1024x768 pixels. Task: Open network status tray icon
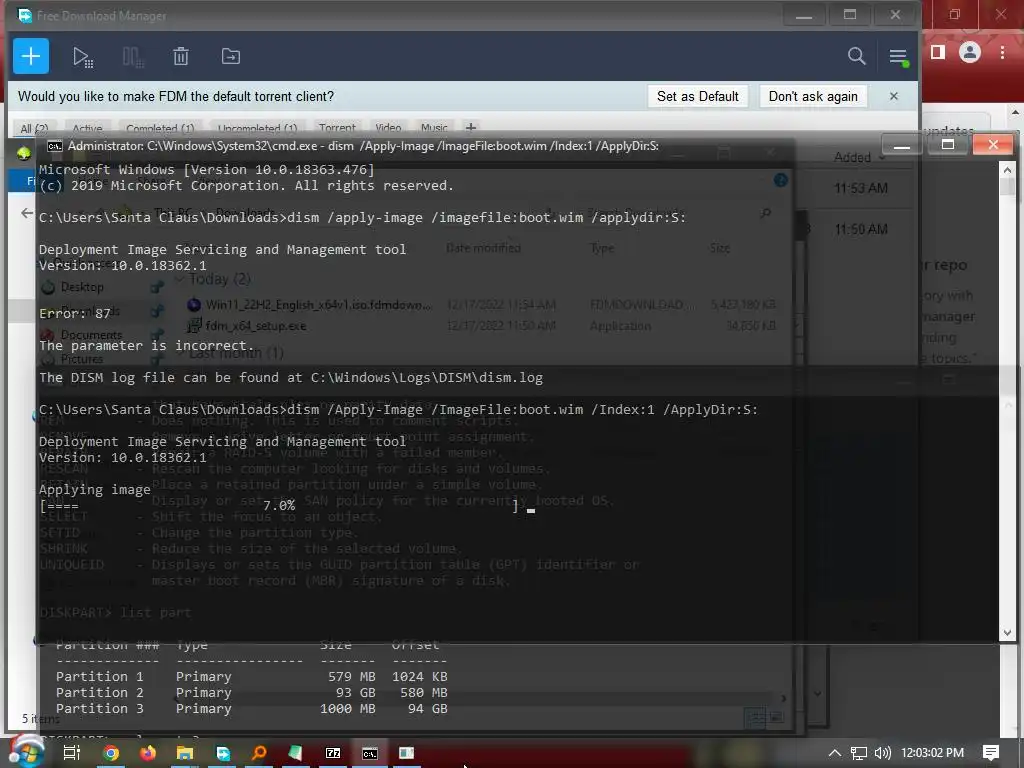(x=859, y=753)
